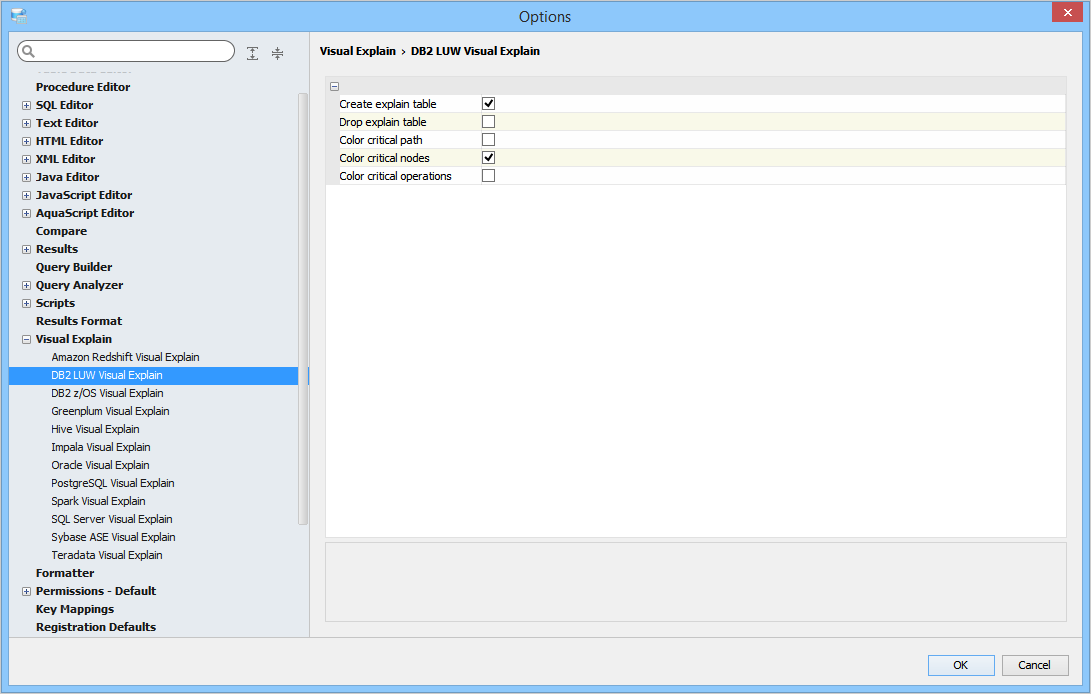Expand the HTML Editor node
The width and height of the screenshot is (1091, 694).
coord(26,141)
